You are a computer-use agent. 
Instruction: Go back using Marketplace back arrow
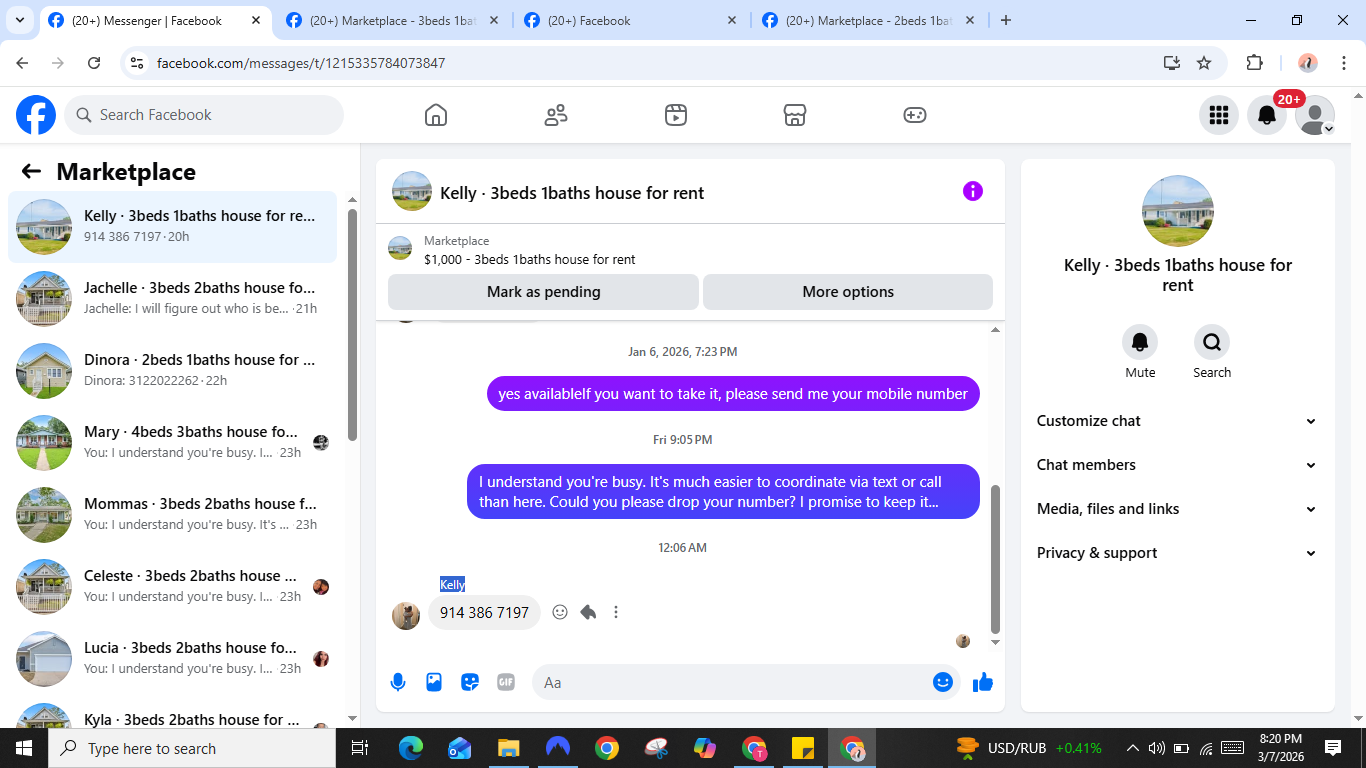click(31, 171)
